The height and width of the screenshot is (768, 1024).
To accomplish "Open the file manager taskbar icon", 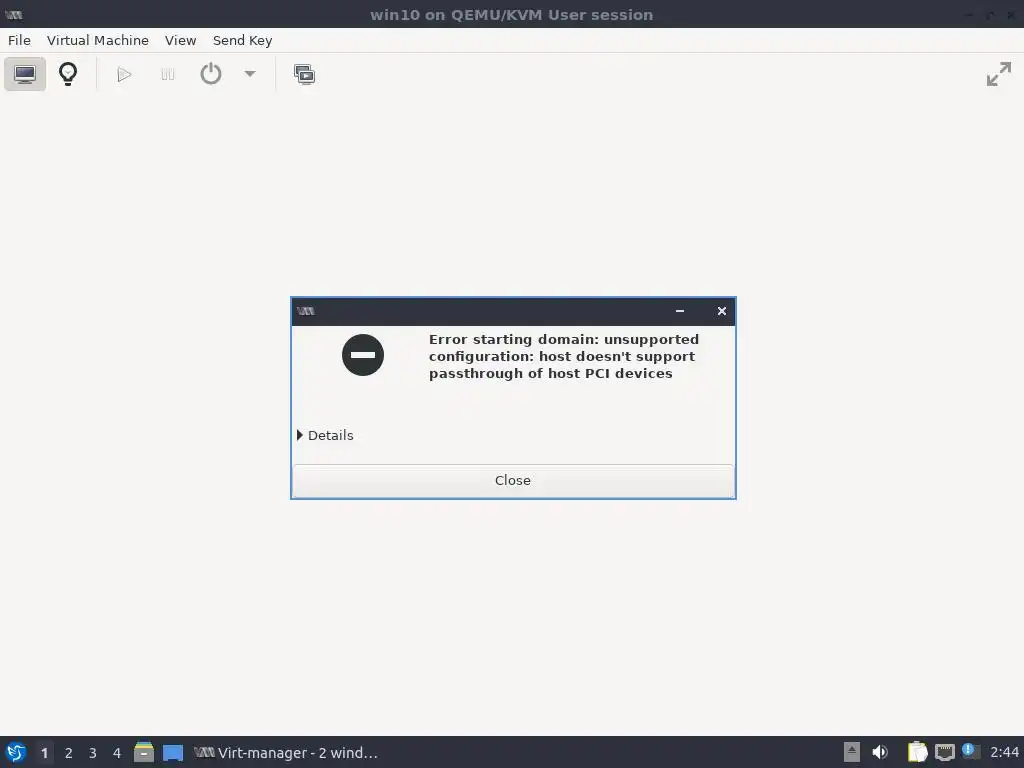I will pos(144,752).
